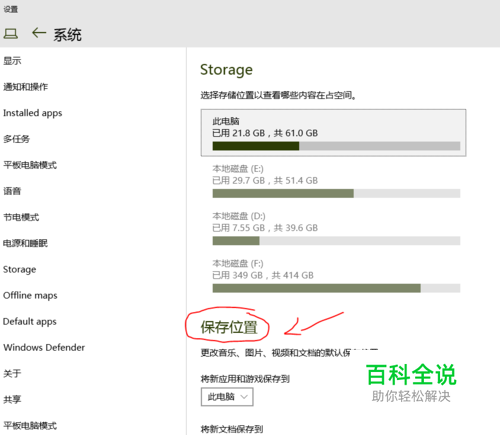500x435 pixels.
Task: Select the first 平板电脑模式 sidebar item
Action: (30, 165)
